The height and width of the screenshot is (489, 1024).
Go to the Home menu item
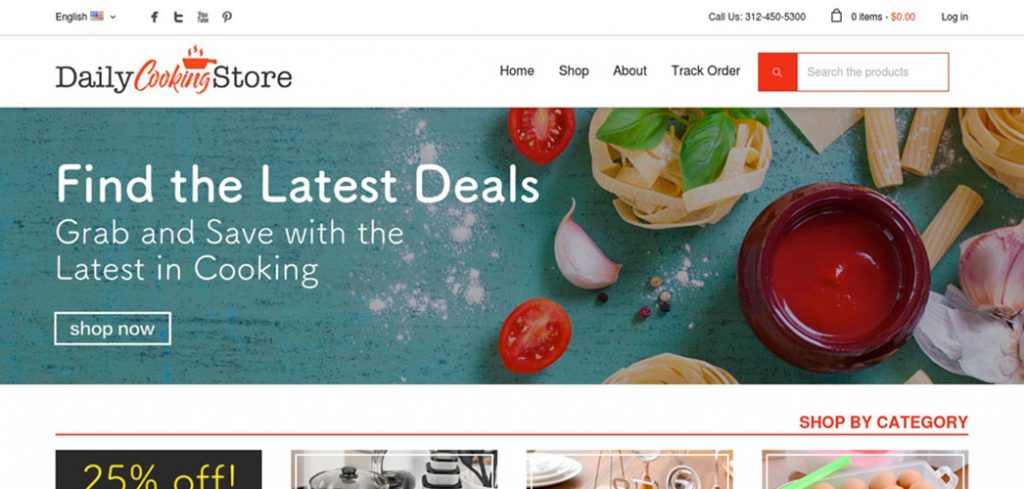click(517, 71)
